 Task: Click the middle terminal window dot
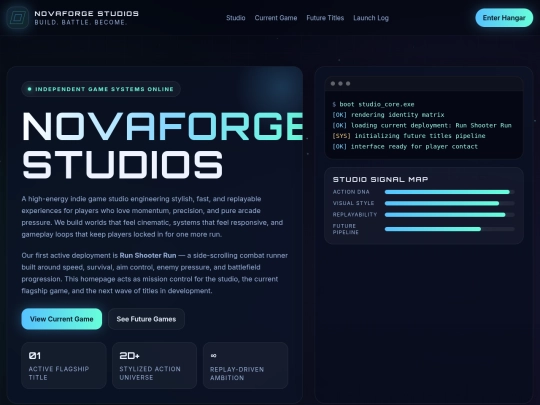tap(340, 84)
